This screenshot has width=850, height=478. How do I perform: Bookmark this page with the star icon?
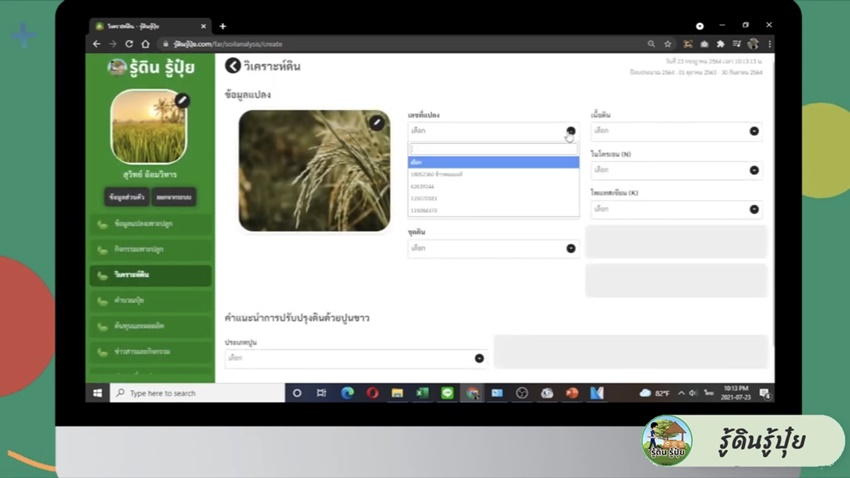pos(668,44)
